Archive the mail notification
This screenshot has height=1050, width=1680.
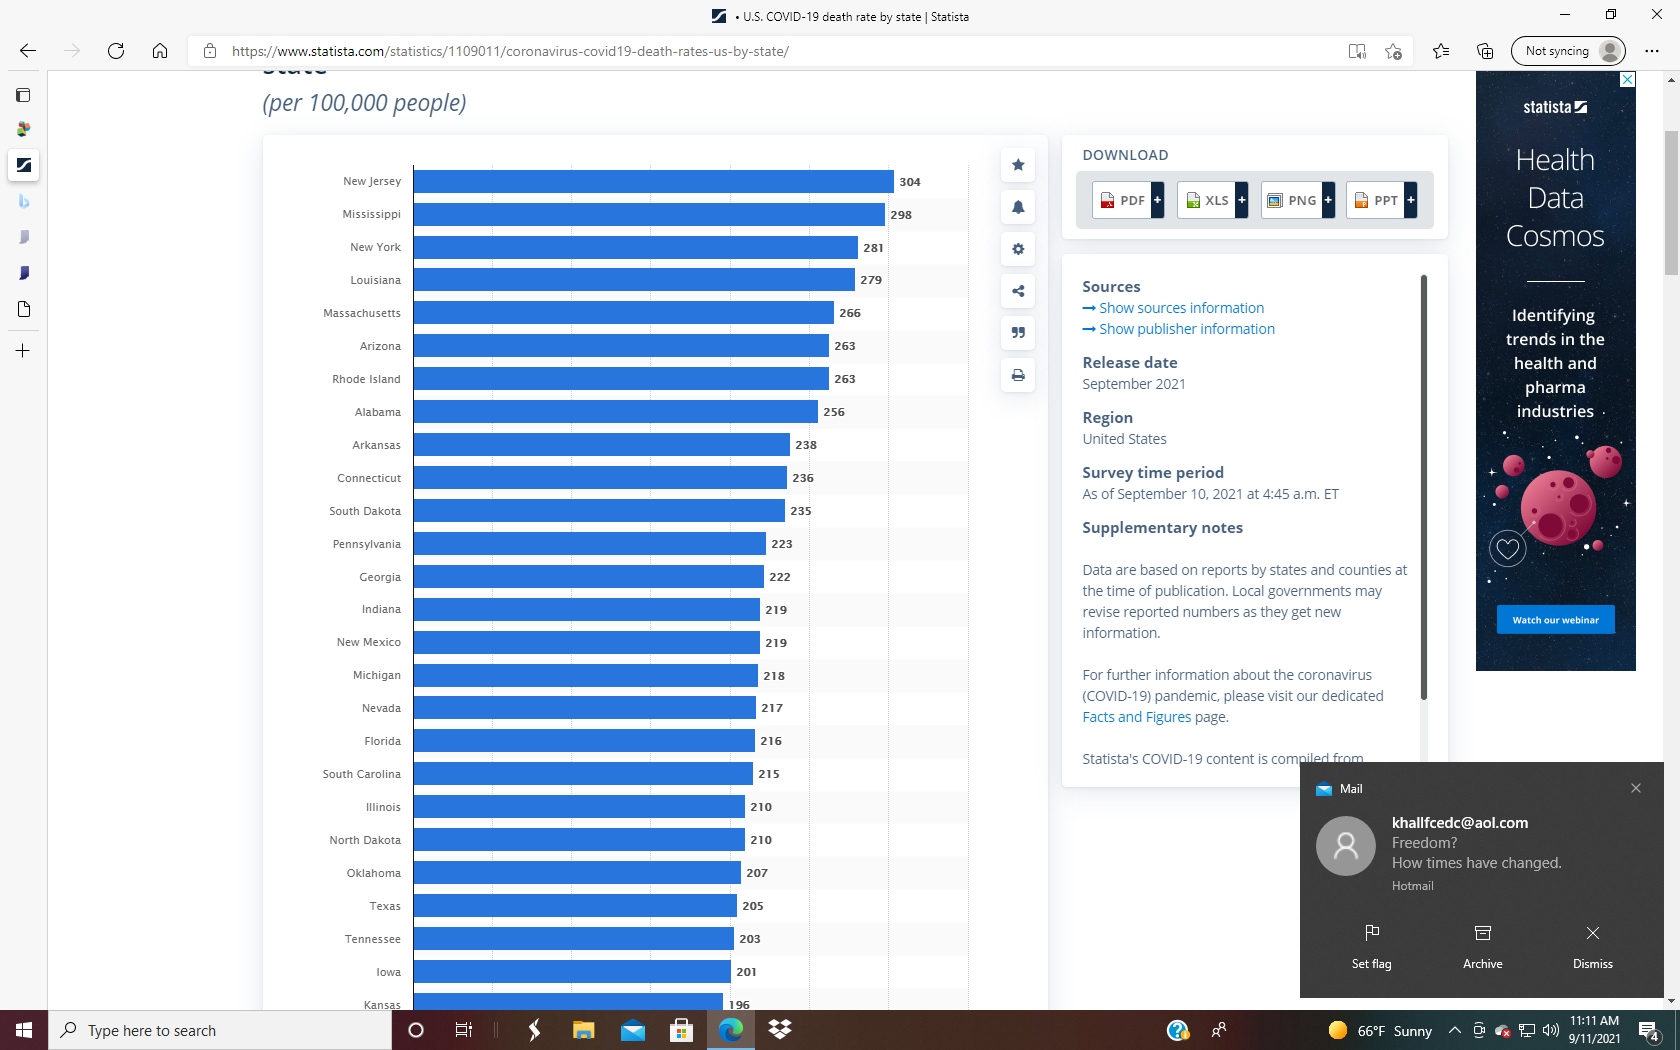point(1482,945)
